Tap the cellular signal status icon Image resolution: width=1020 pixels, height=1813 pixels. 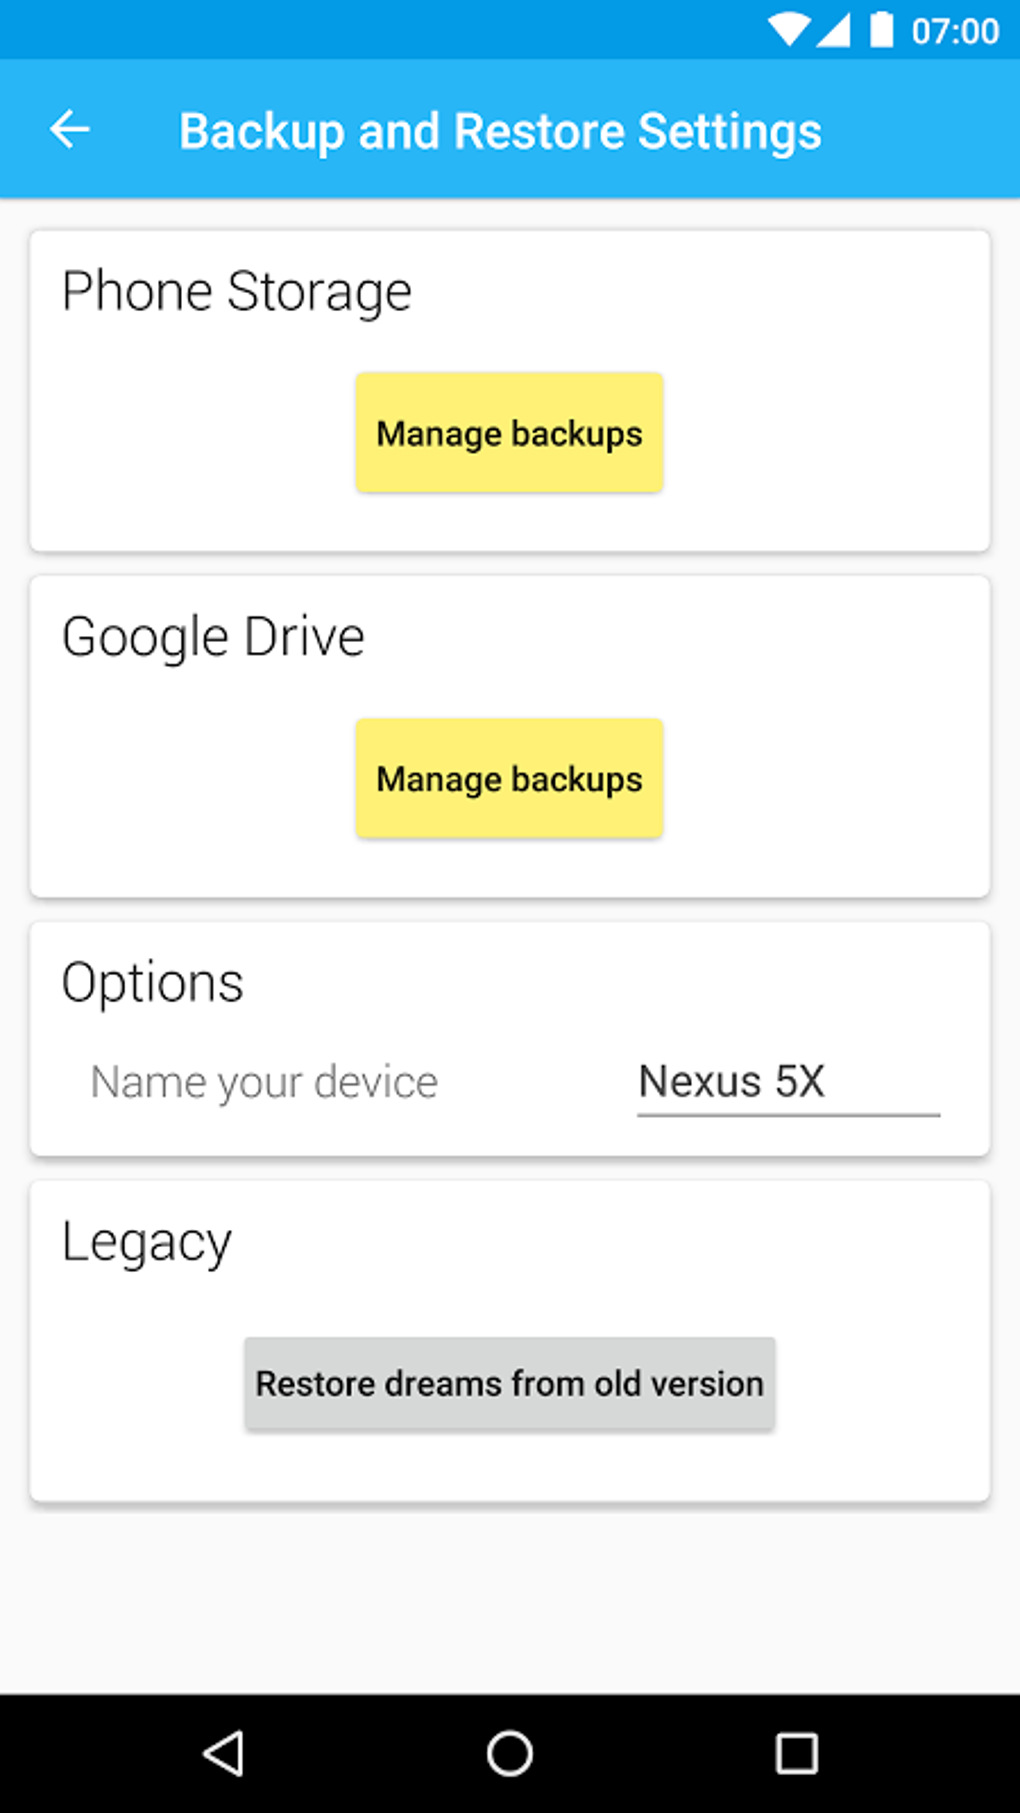[x=833, y=30]
